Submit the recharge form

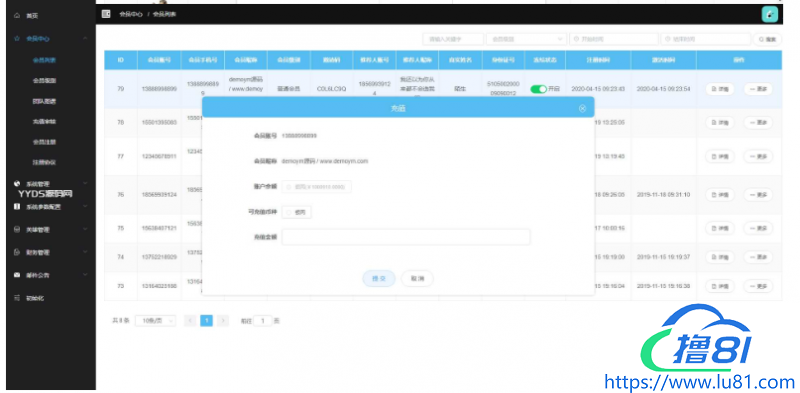click(x=379, y=279)
